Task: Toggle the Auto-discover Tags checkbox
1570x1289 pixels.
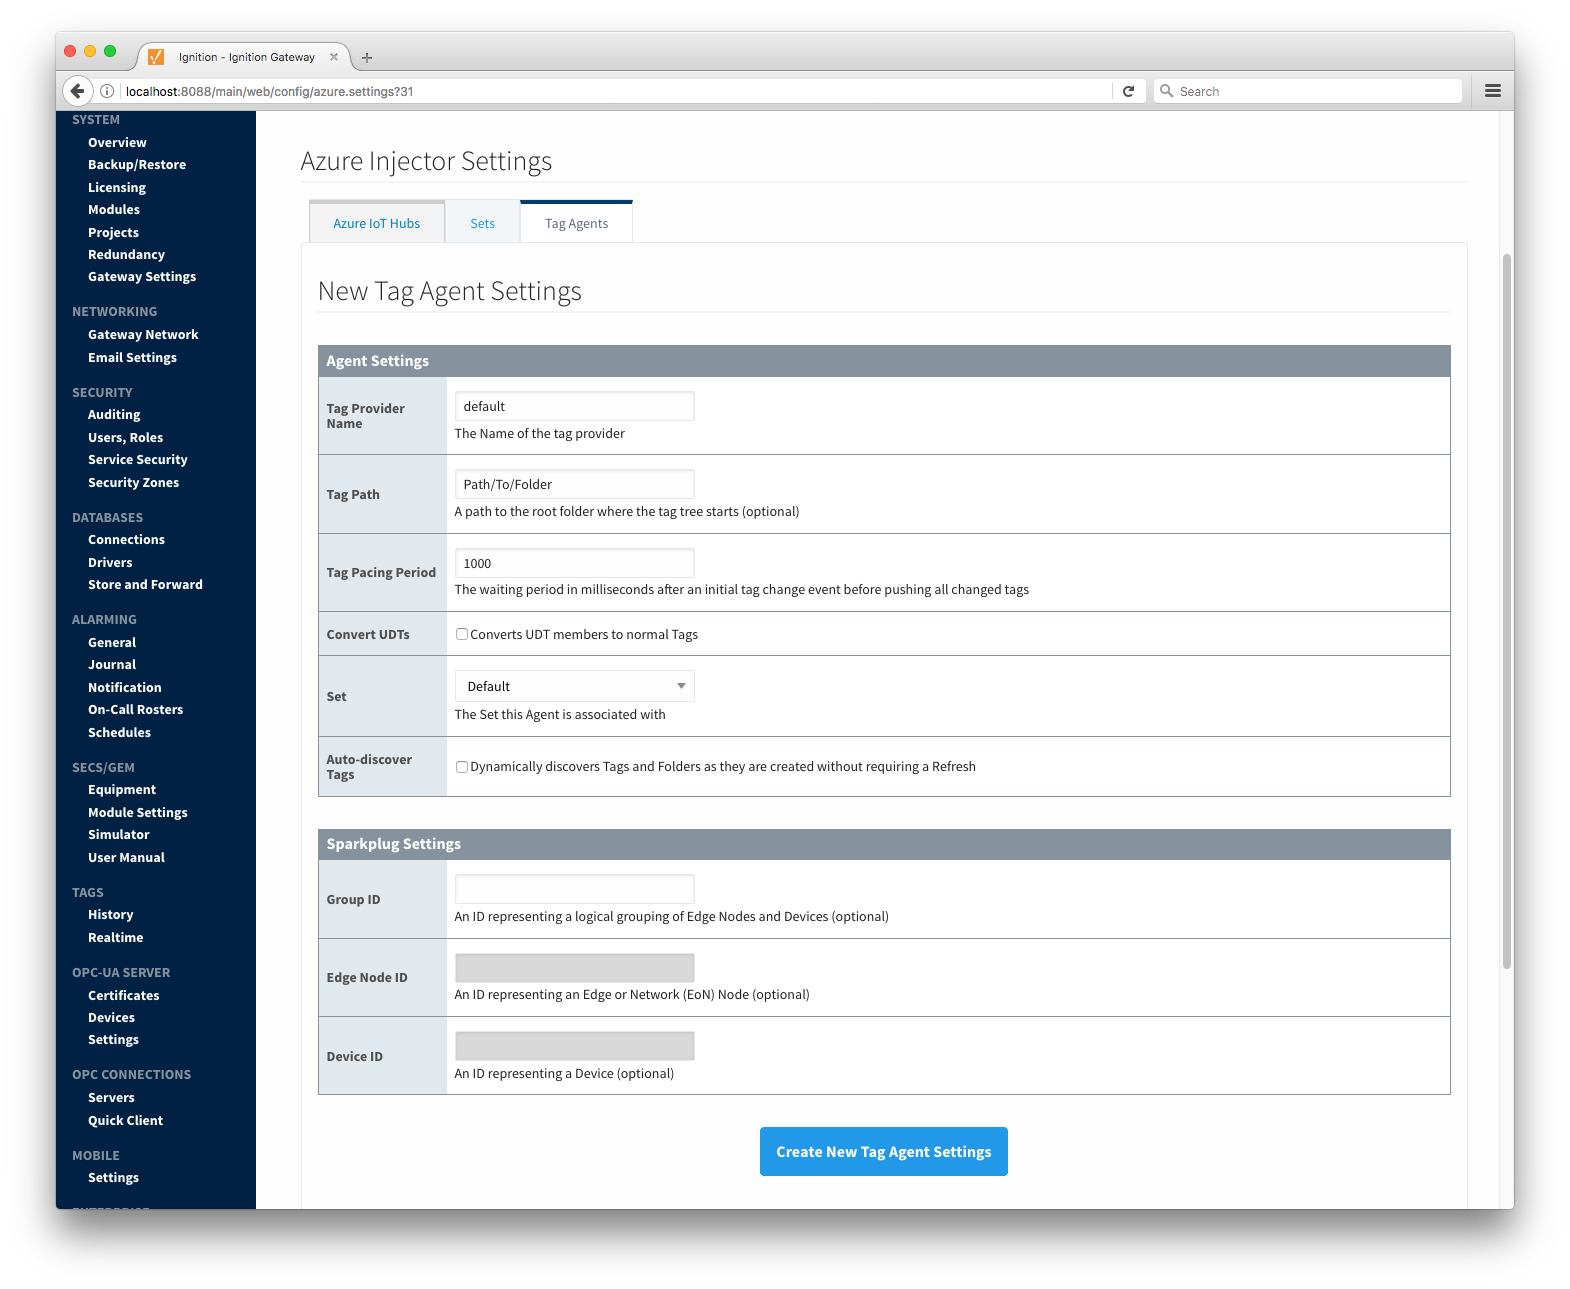Action: click(462, 767)
